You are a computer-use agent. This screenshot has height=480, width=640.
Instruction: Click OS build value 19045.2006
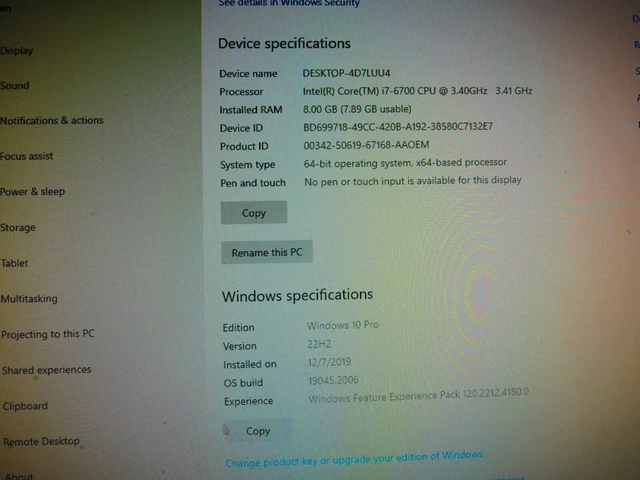click(333, 380)
